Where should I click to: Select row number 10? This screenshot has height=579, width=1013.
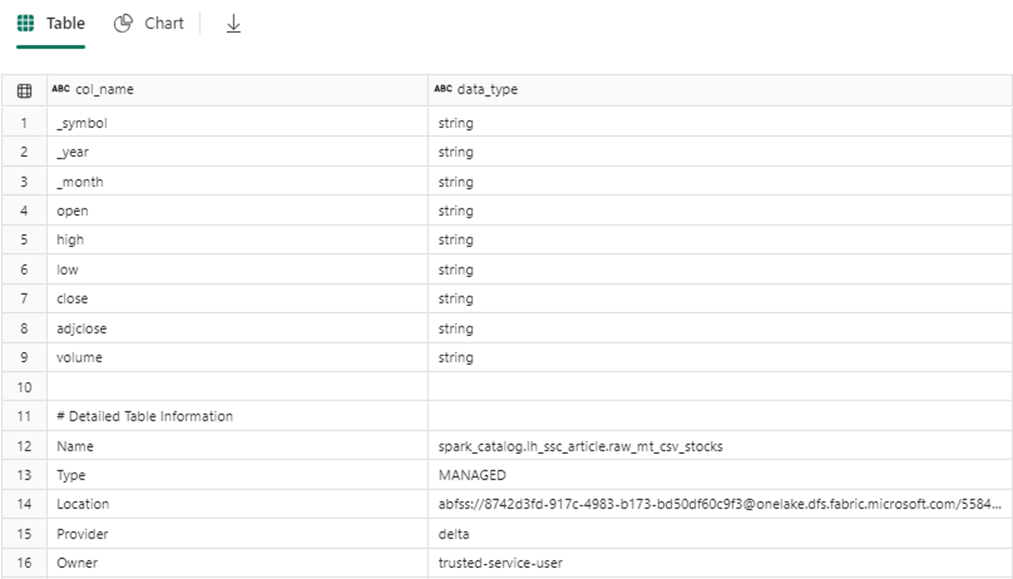point(25,387)
